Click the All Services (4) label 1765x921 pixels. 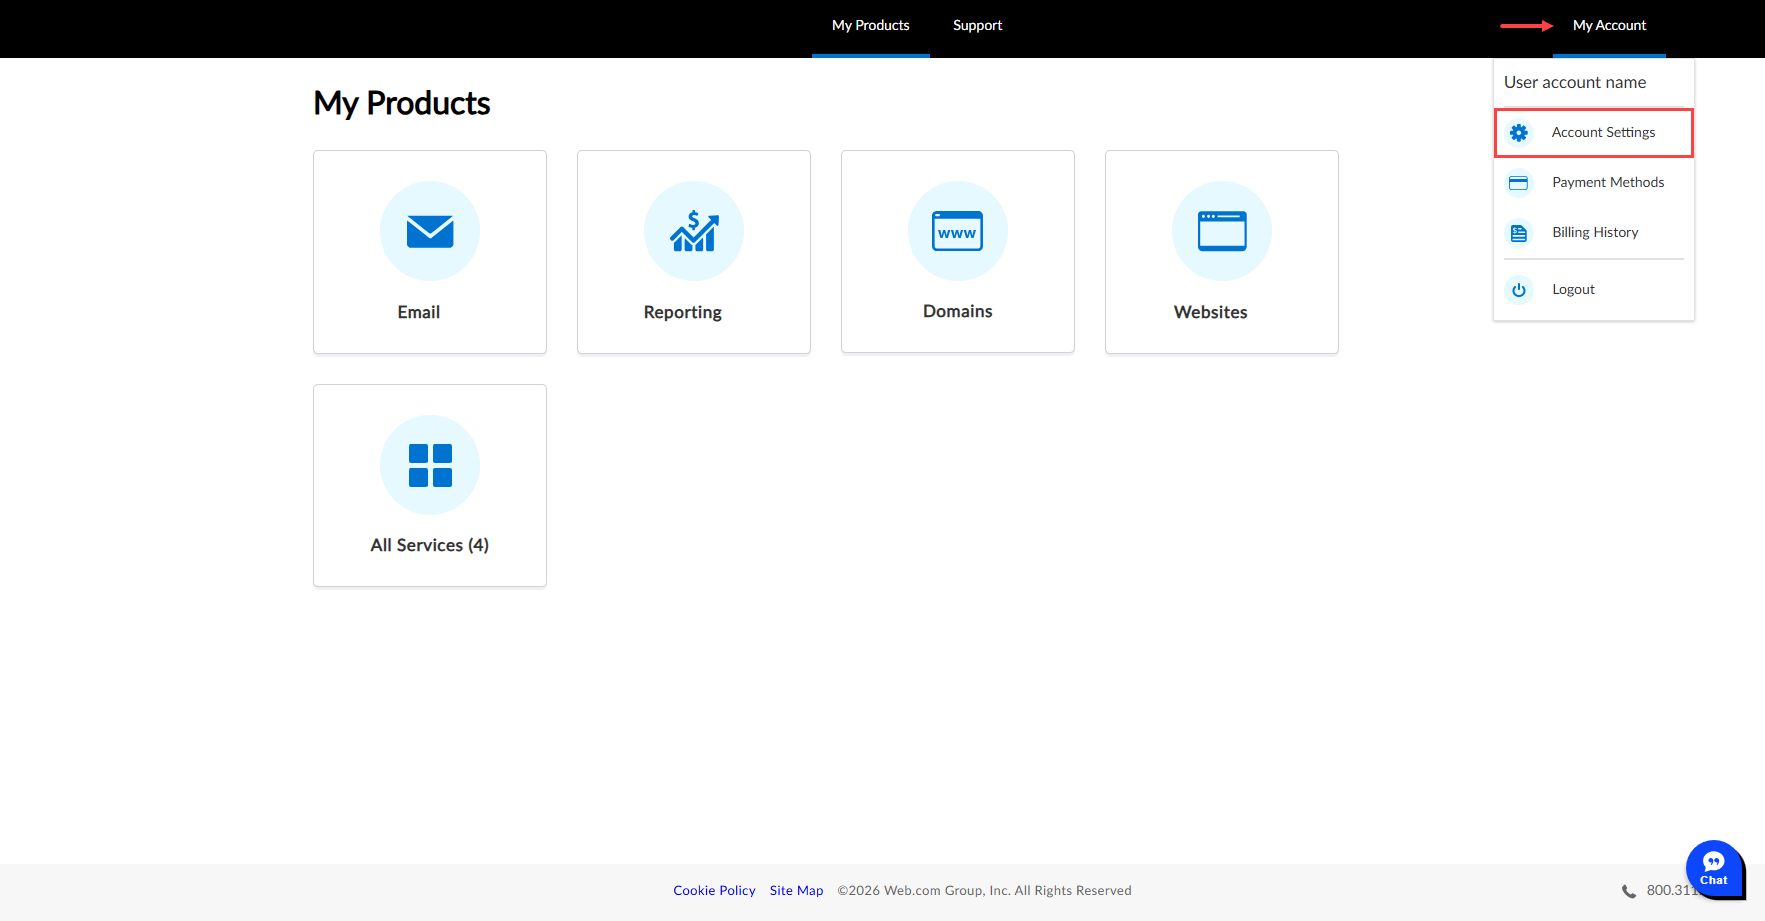coord(430,545)
